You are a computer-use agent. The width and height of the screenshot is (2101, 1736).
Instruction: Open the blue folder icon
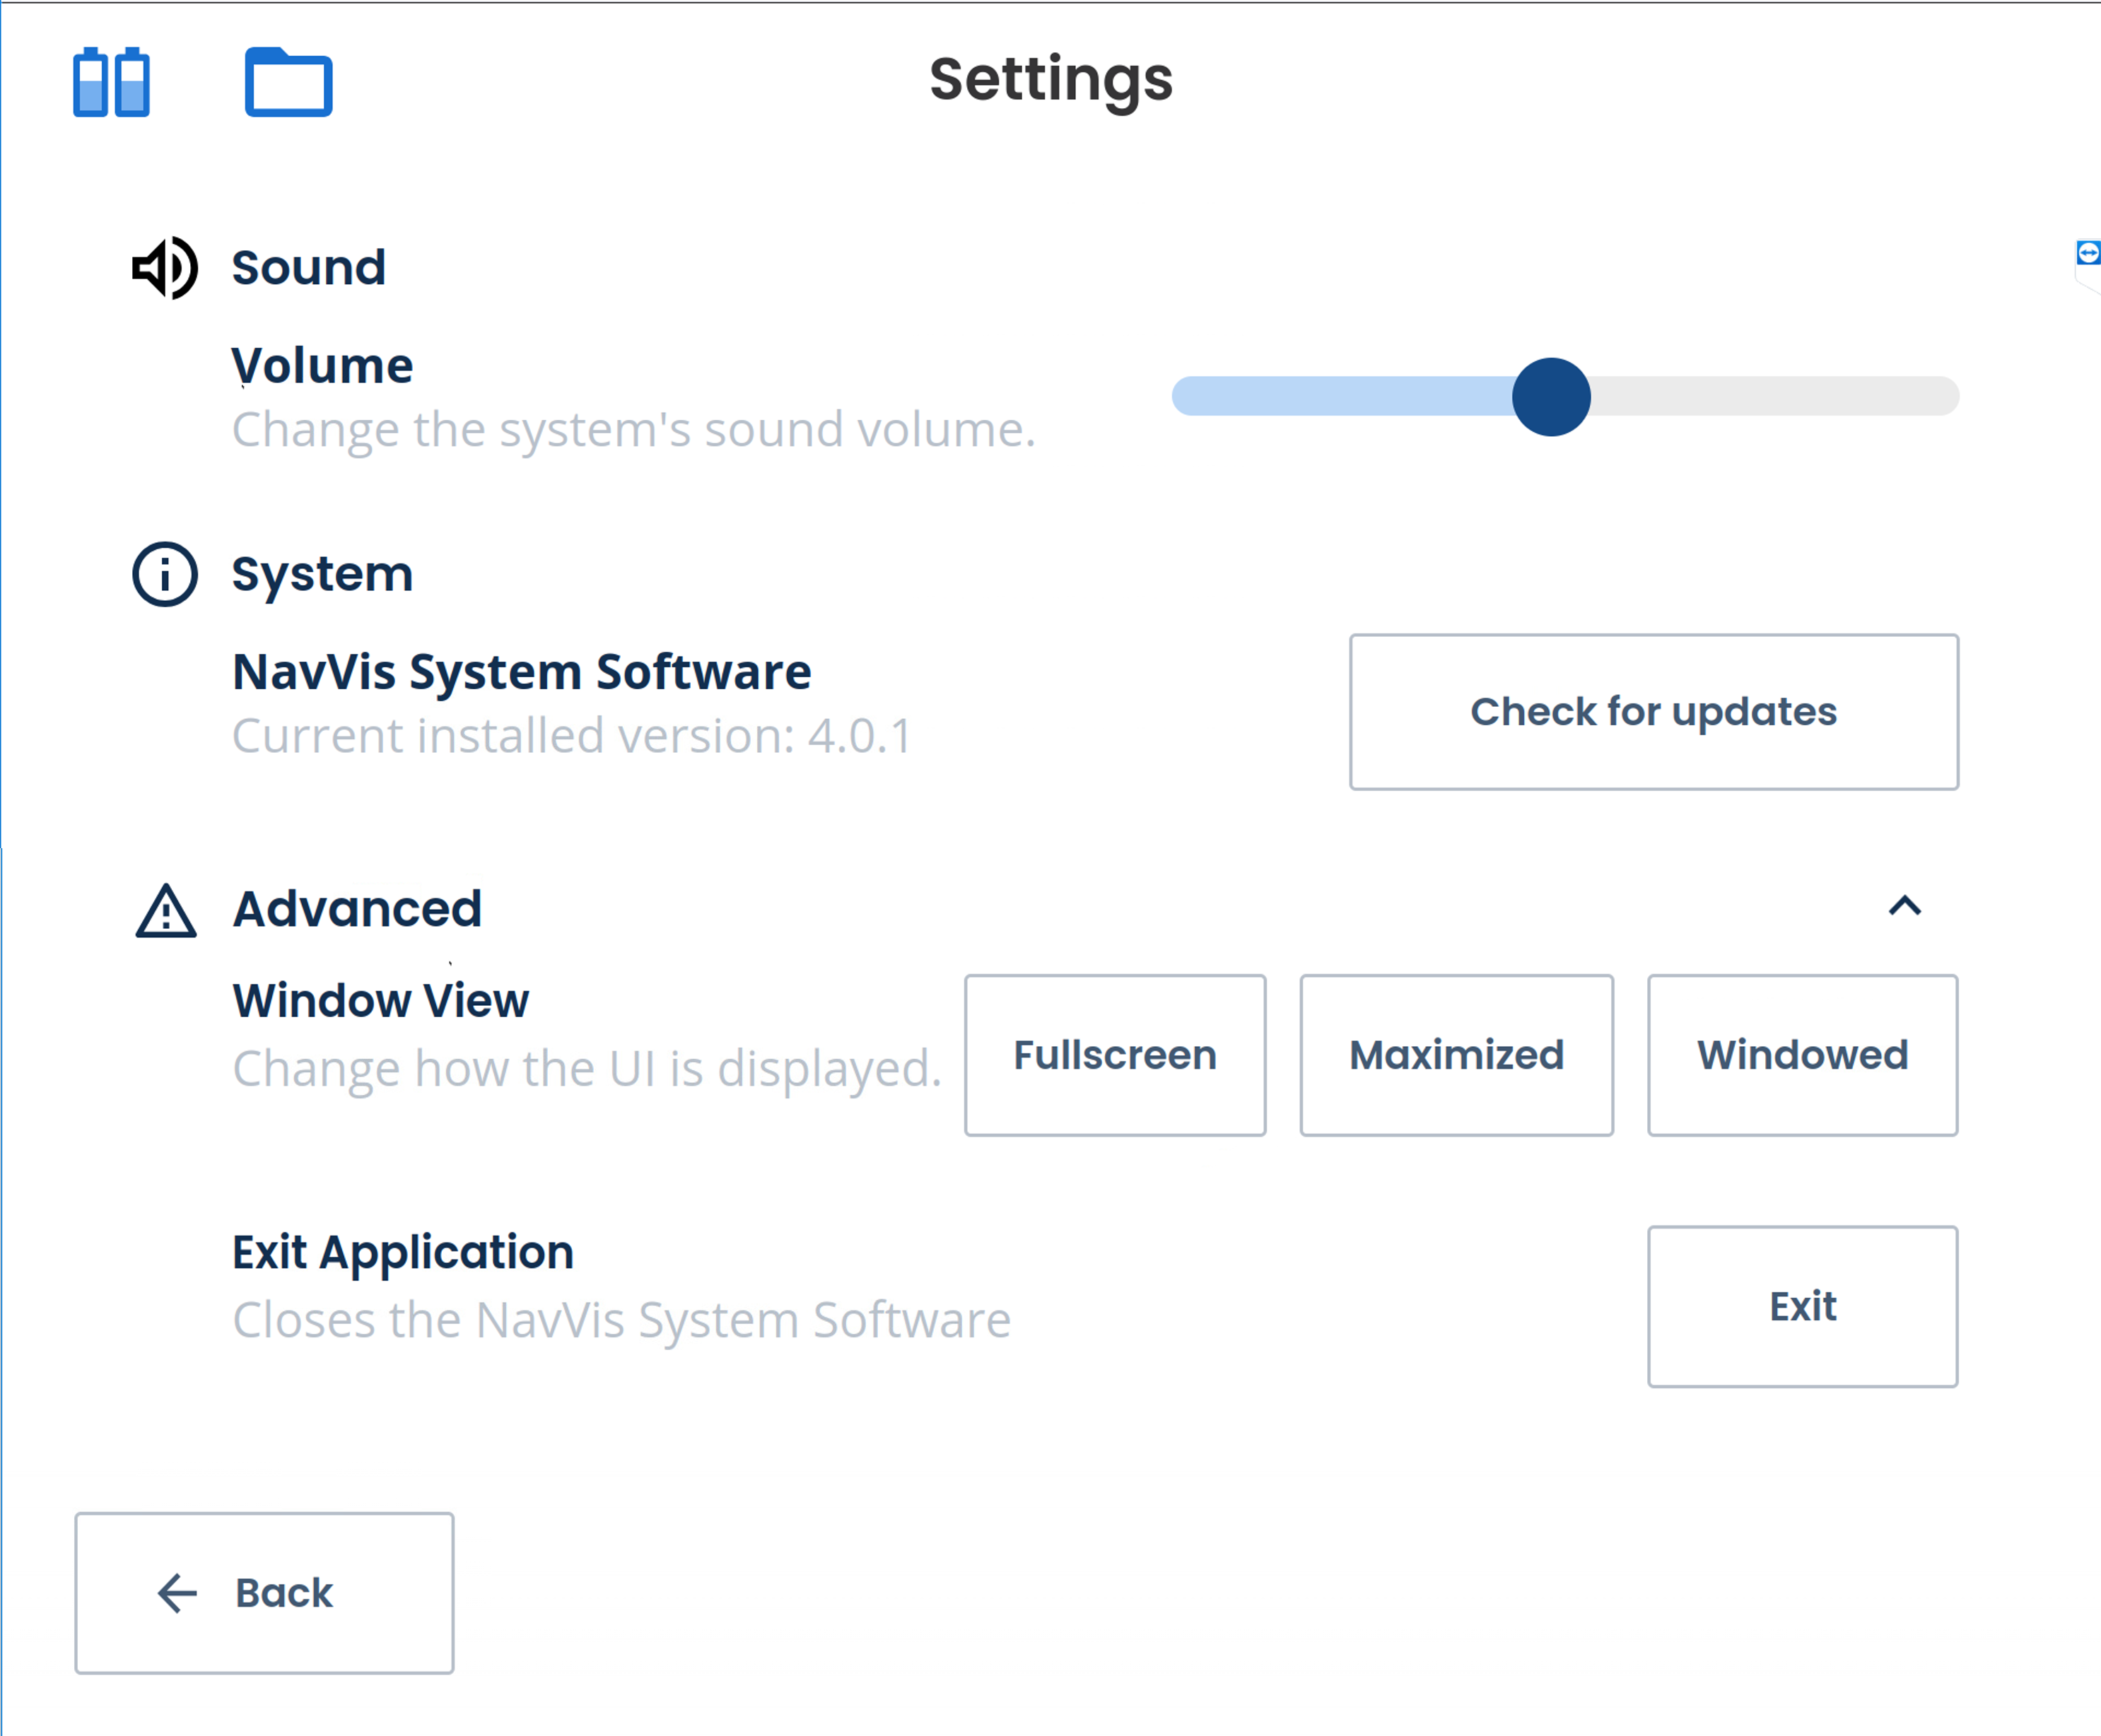(288, 82)
